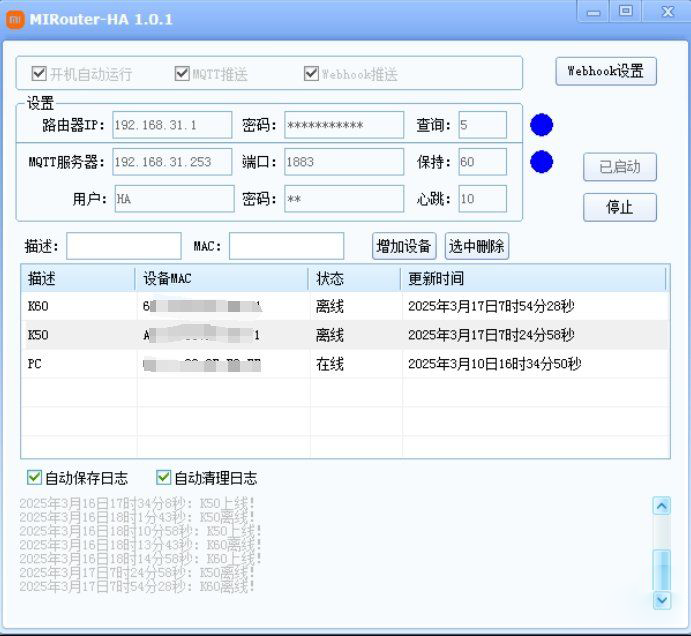Select the K50 device row

coord(345,335)
